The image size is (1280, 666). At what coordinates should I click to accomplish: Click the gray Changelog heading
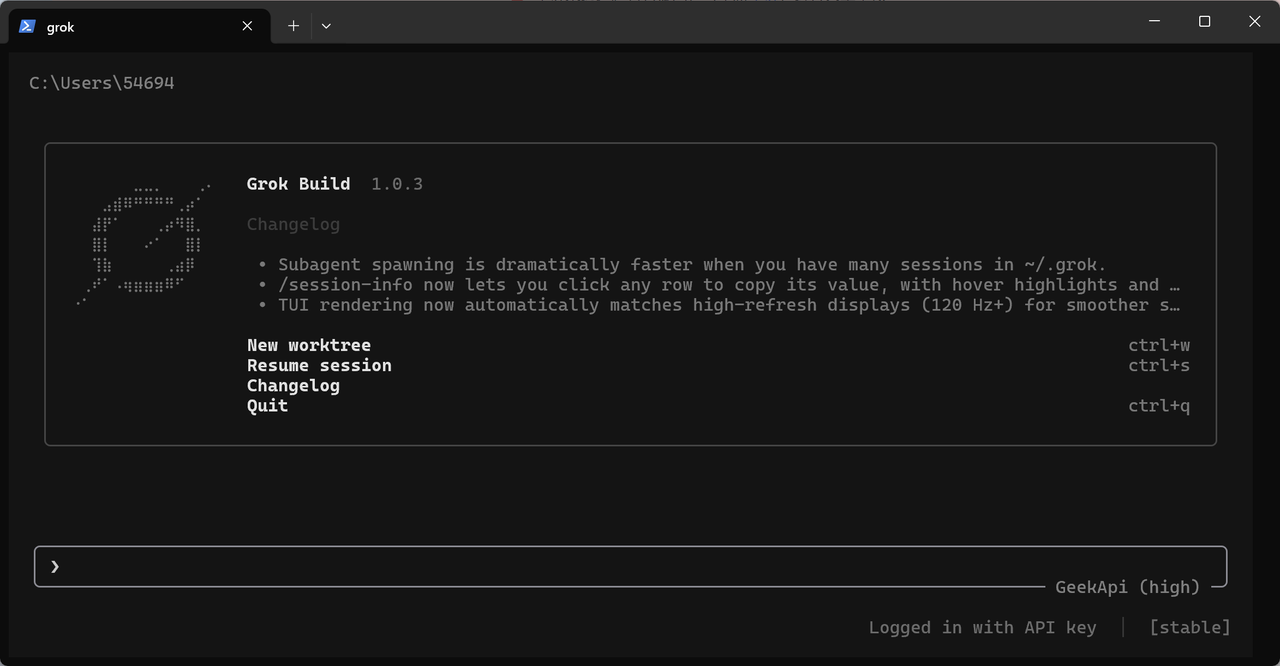[293, 224]
